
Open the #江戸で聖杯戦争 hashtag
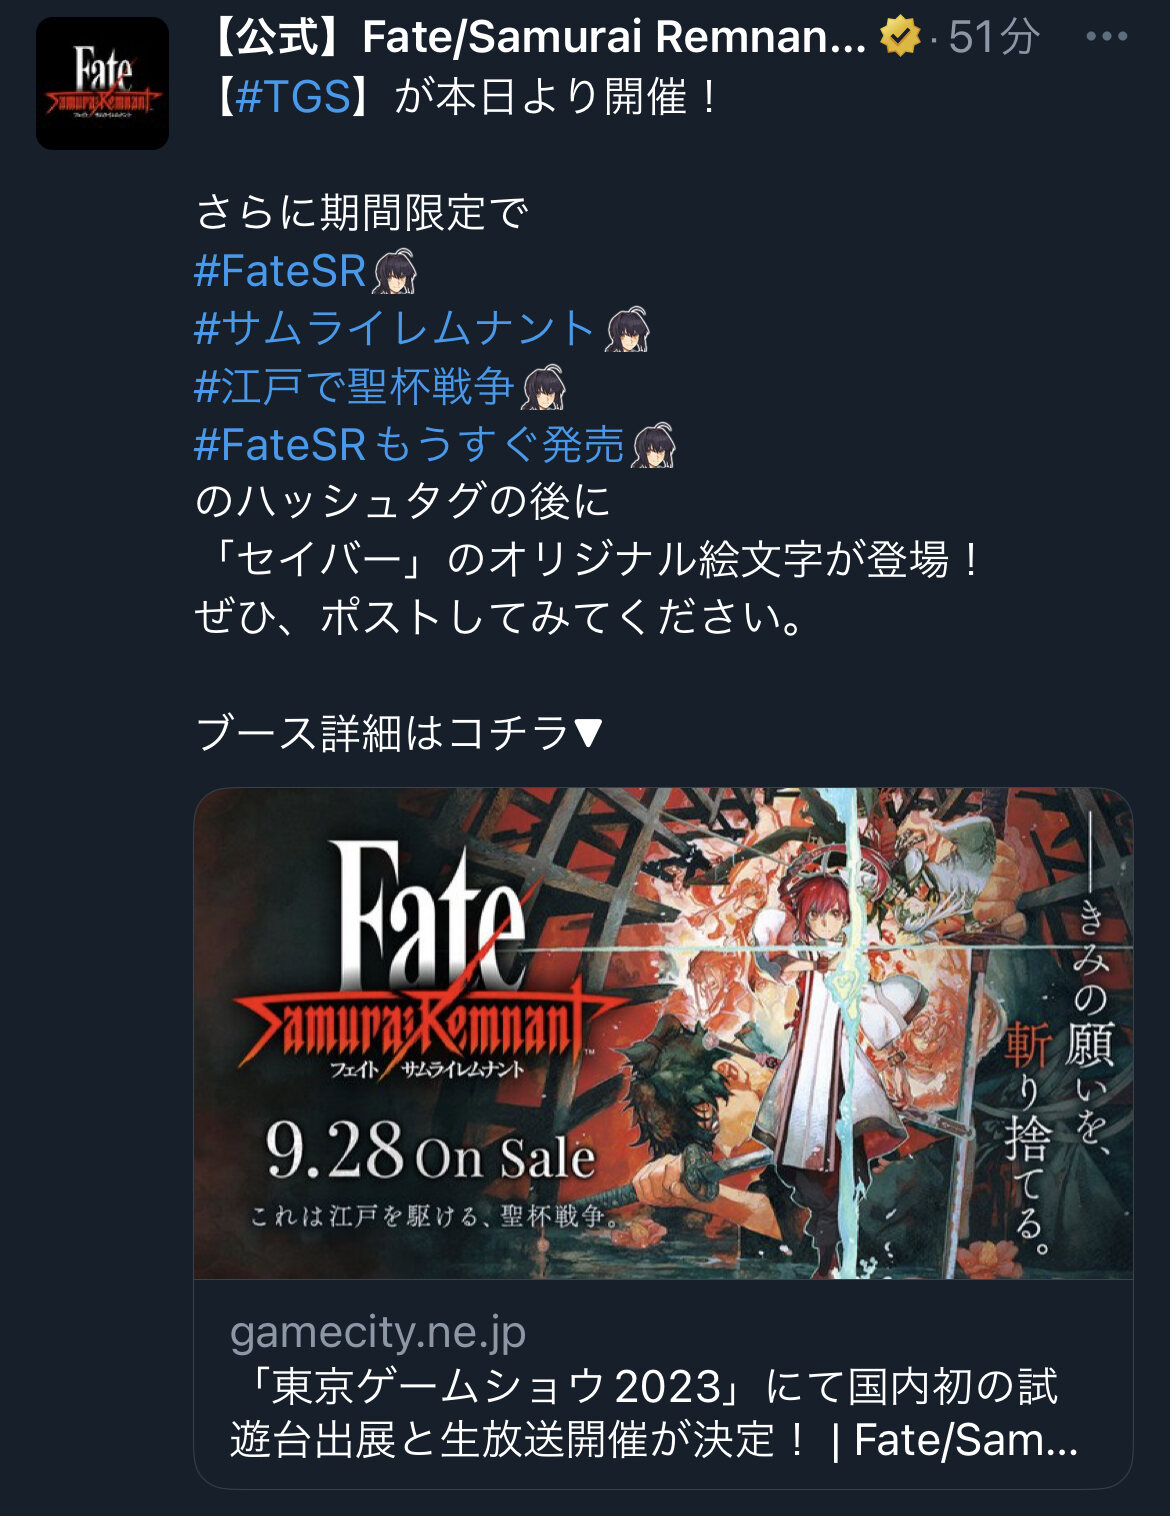[x=354, y=387]
